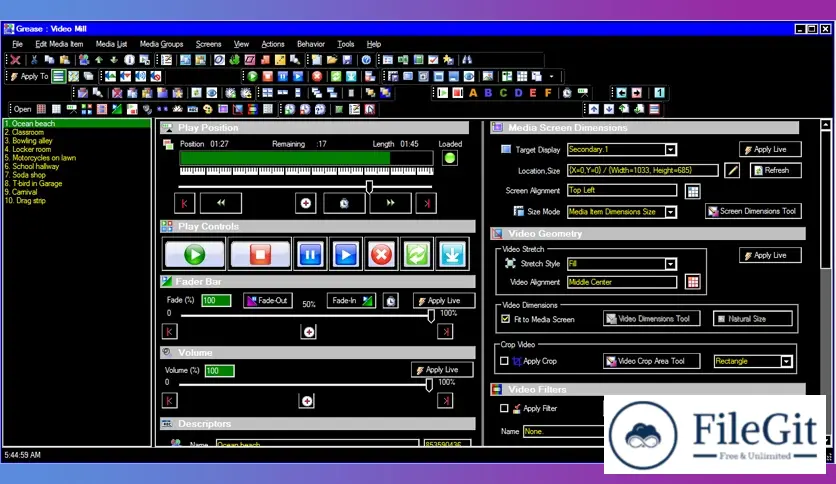Viewport: 836px width, 484px height.
Task: Click the large blue Pause button
Action: [x=310, y=254]
